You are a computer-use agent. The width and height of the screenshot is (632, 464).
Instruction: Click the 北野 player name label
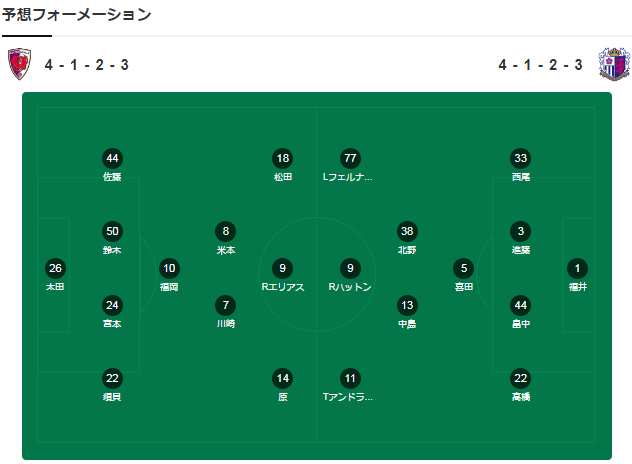406,250
